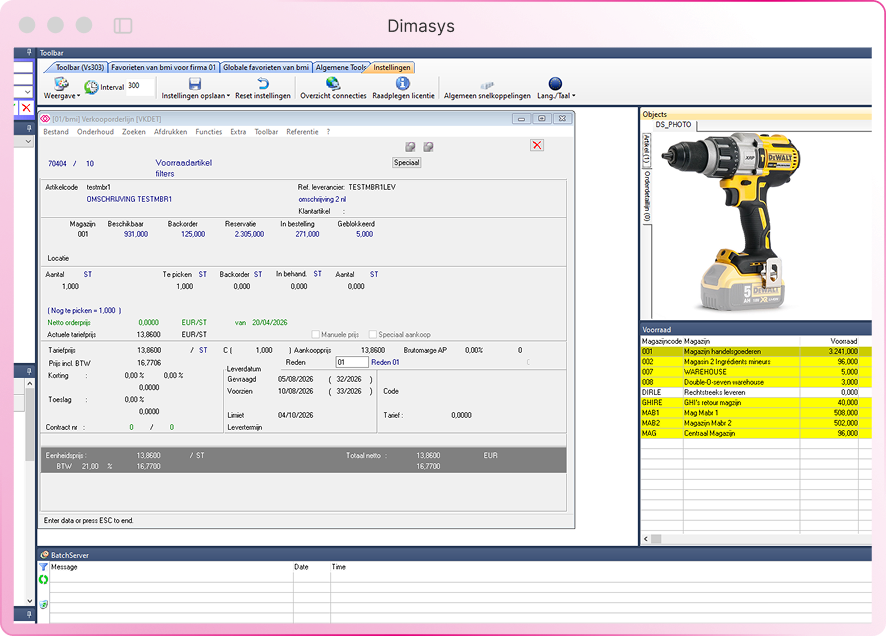The height and width of the screenshot is (636, 886).
Task: Click green refresh icon in BatchServer panel
Action: 44,580
